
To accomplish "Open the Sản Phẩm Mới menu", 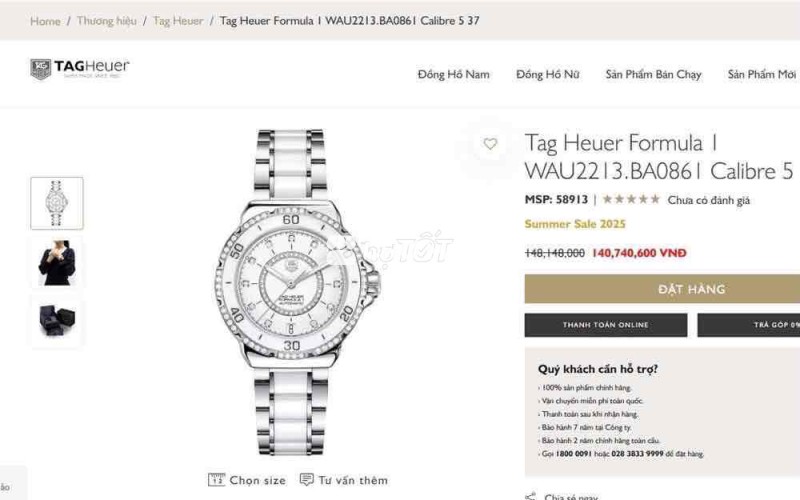I will (x=762, y=74).
